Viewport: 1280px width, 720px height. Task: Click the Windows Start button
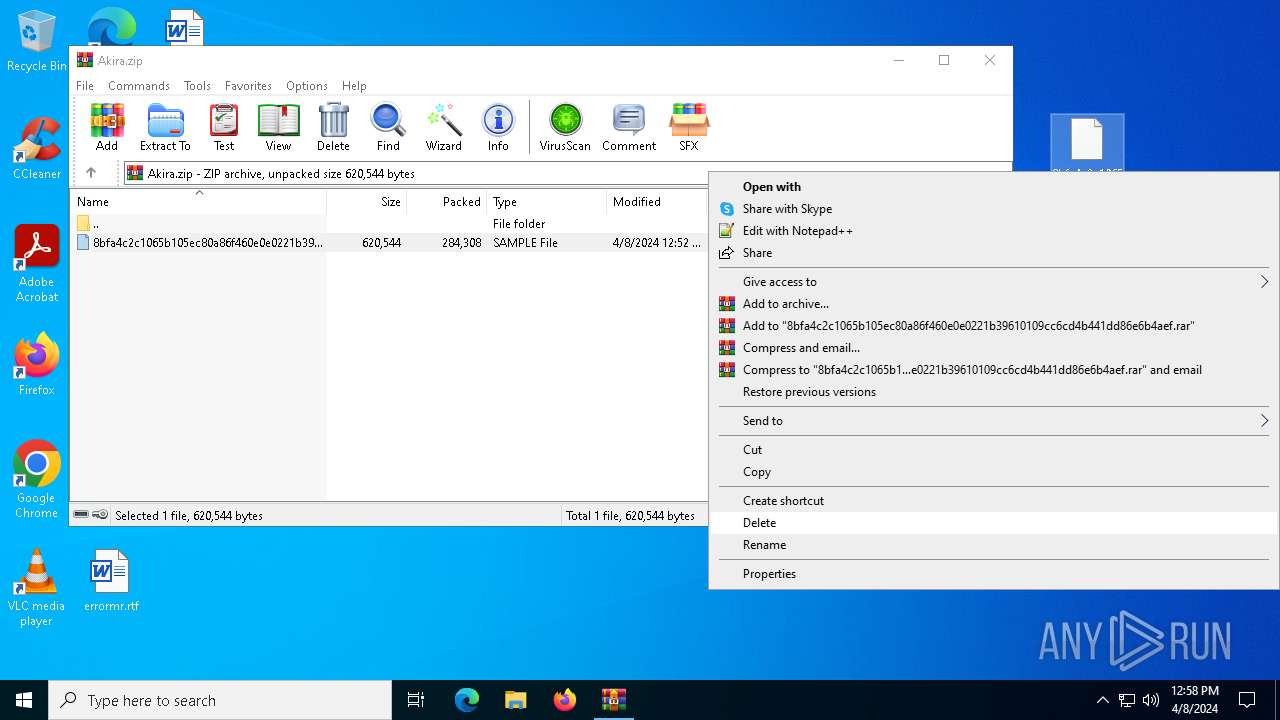[24, 700]
